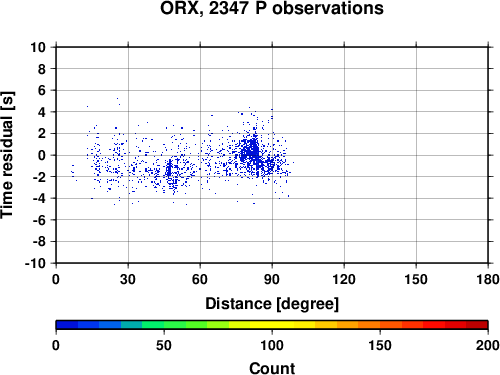Click the colorbar tick label '50'
The width and height of the screenshot is (500, 375).
point(164,345)
